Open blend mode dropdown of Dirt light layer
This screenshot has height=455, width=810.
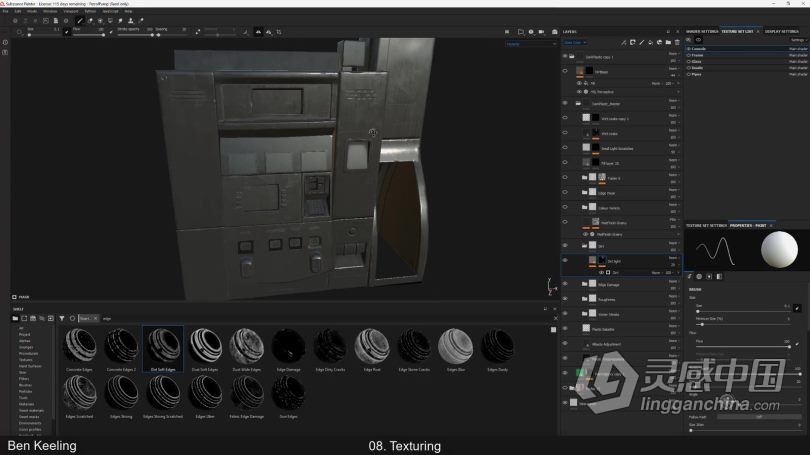[674, 258]
